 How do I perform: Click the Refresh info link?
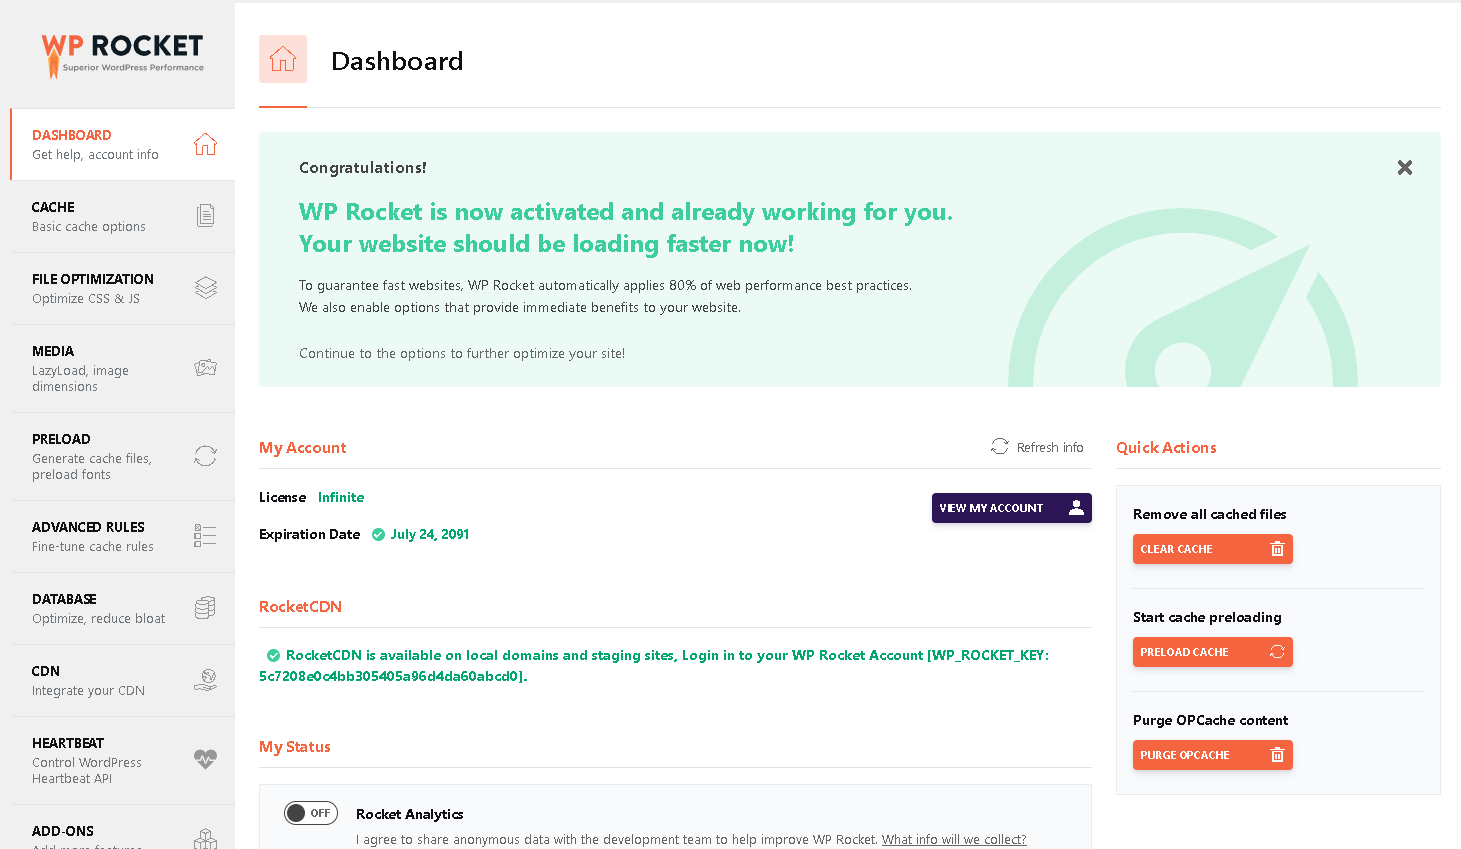point(1038,447)
